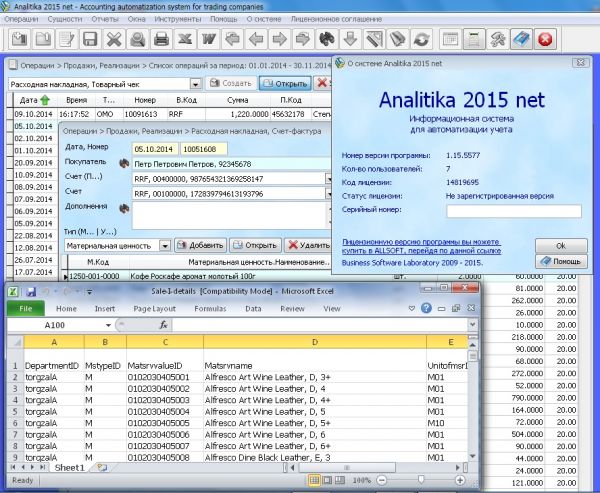Image resolution: width=600 pixels, height=493 pixels.
Task: Click the wrench settings toolbar icon
Action: click(497, 39)
